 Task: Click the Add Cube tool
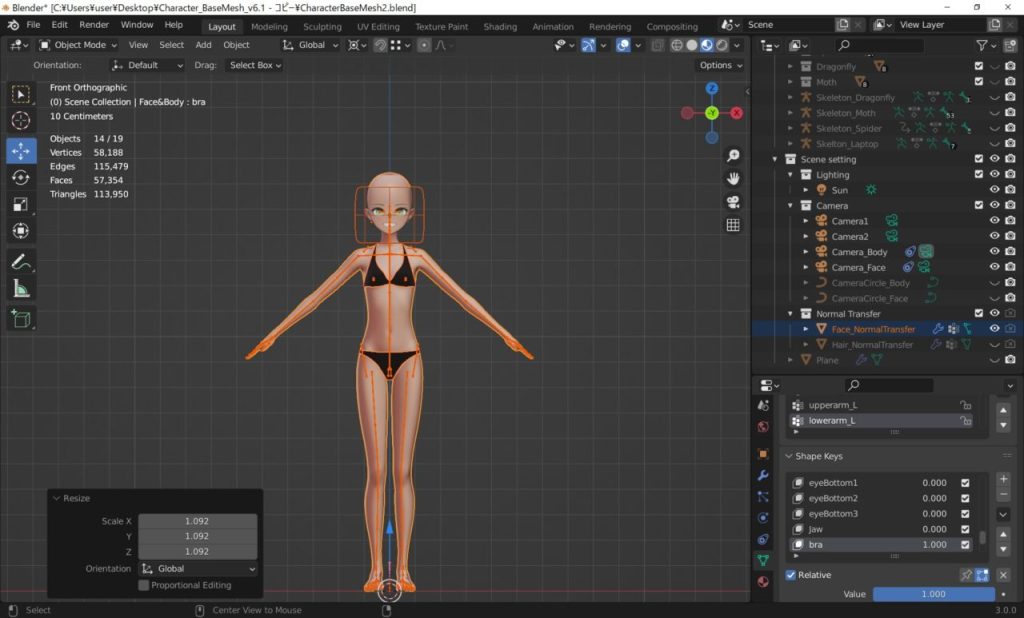pyautogui.click(x=21, y=319)
